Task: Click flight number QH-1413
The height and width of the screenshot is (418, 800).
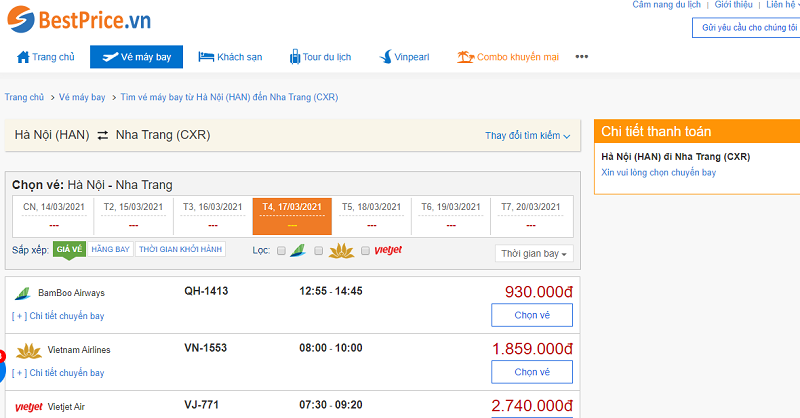Action: (x=206, y=291)
